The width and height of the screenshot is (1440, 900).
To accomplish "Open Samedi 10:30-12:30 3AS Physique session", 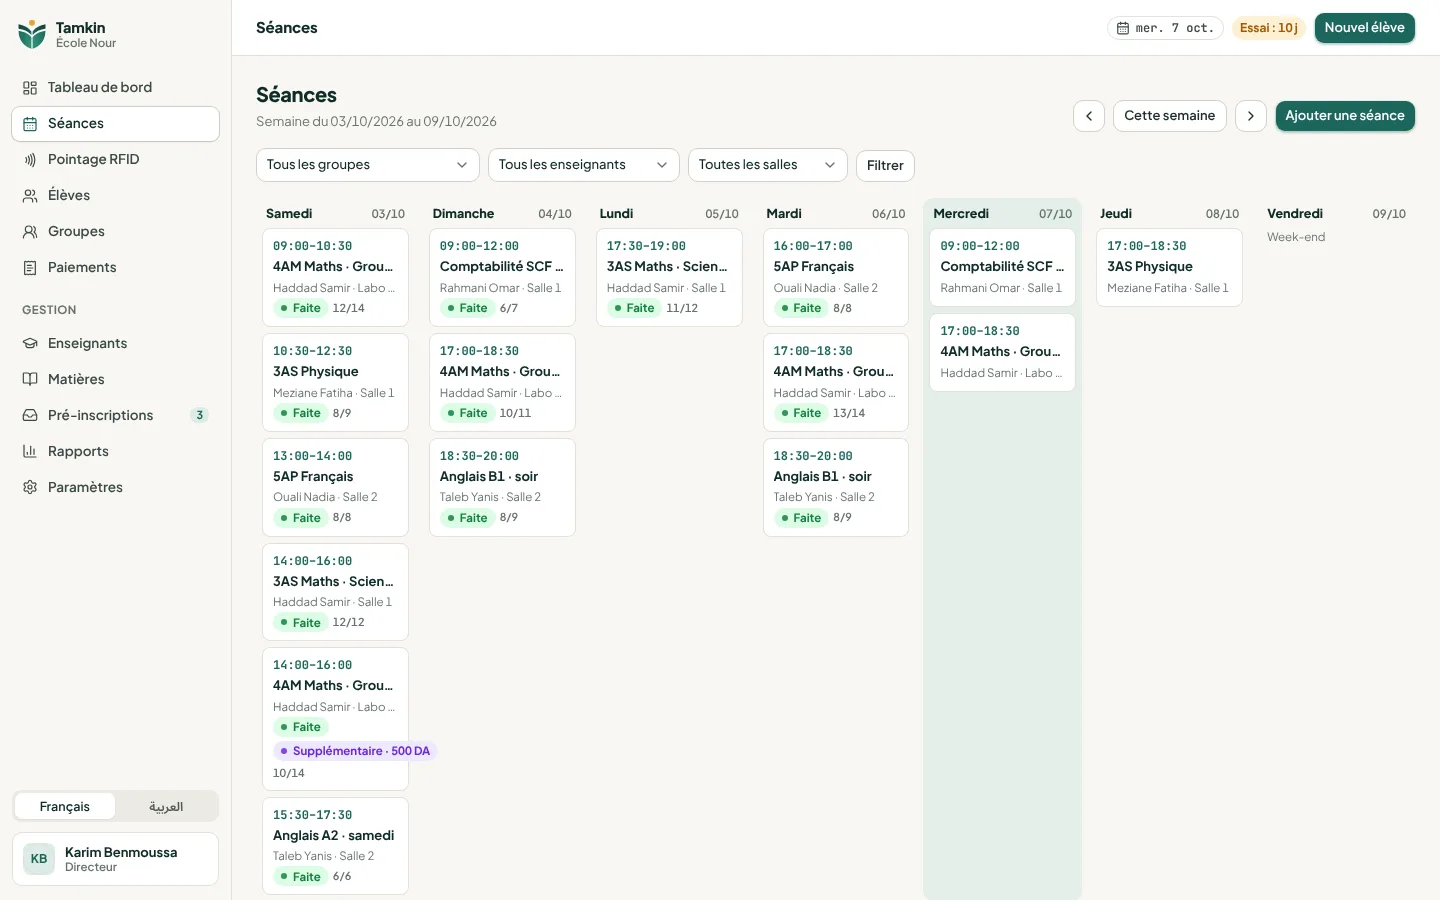I will pos(335,382).
